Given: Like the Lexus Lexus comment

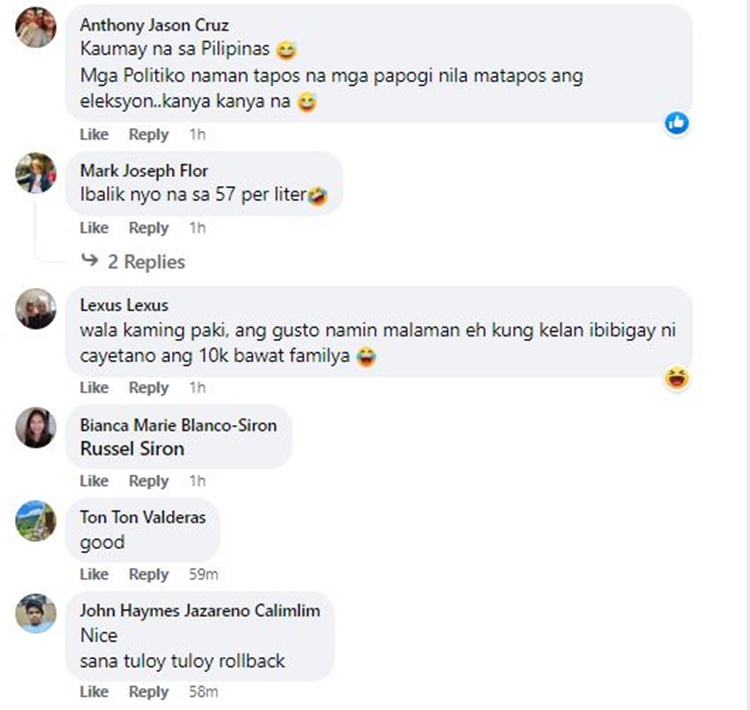Looking at the screenshot, I should (x=94, y=388).
